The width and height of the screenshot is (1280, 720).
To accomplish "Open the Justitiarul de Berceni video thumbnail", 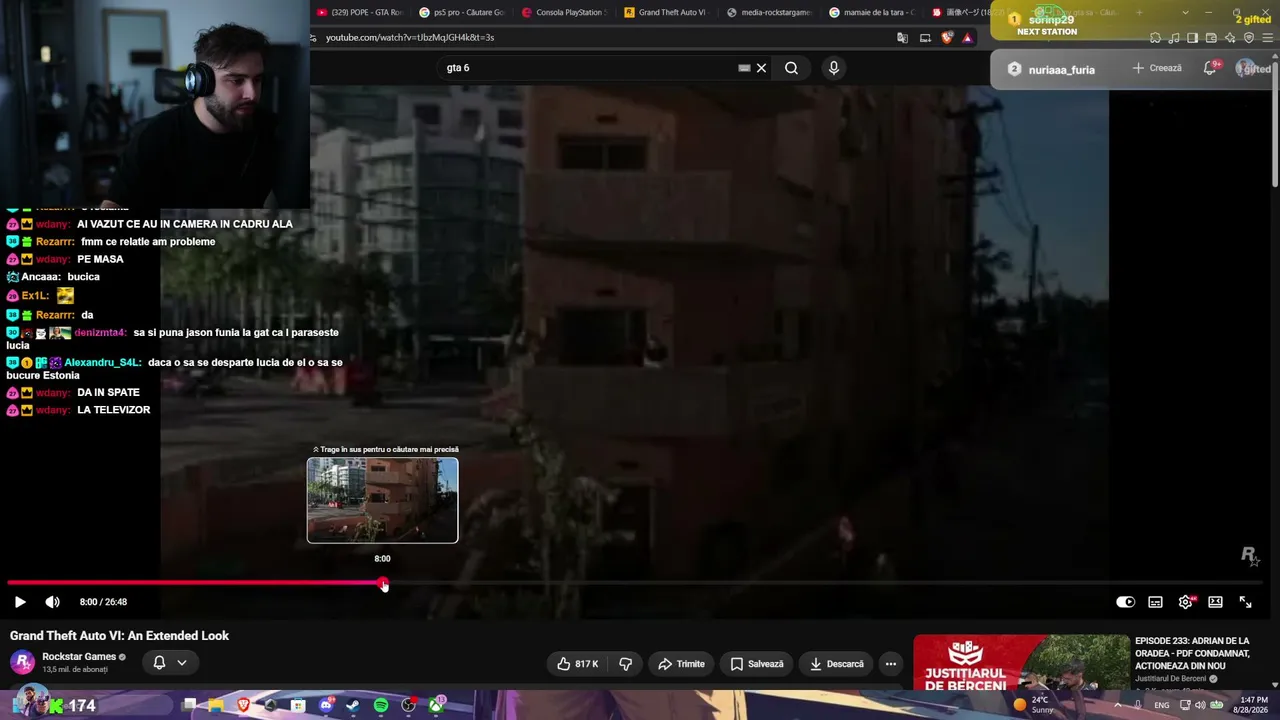I will point(1021,662).
